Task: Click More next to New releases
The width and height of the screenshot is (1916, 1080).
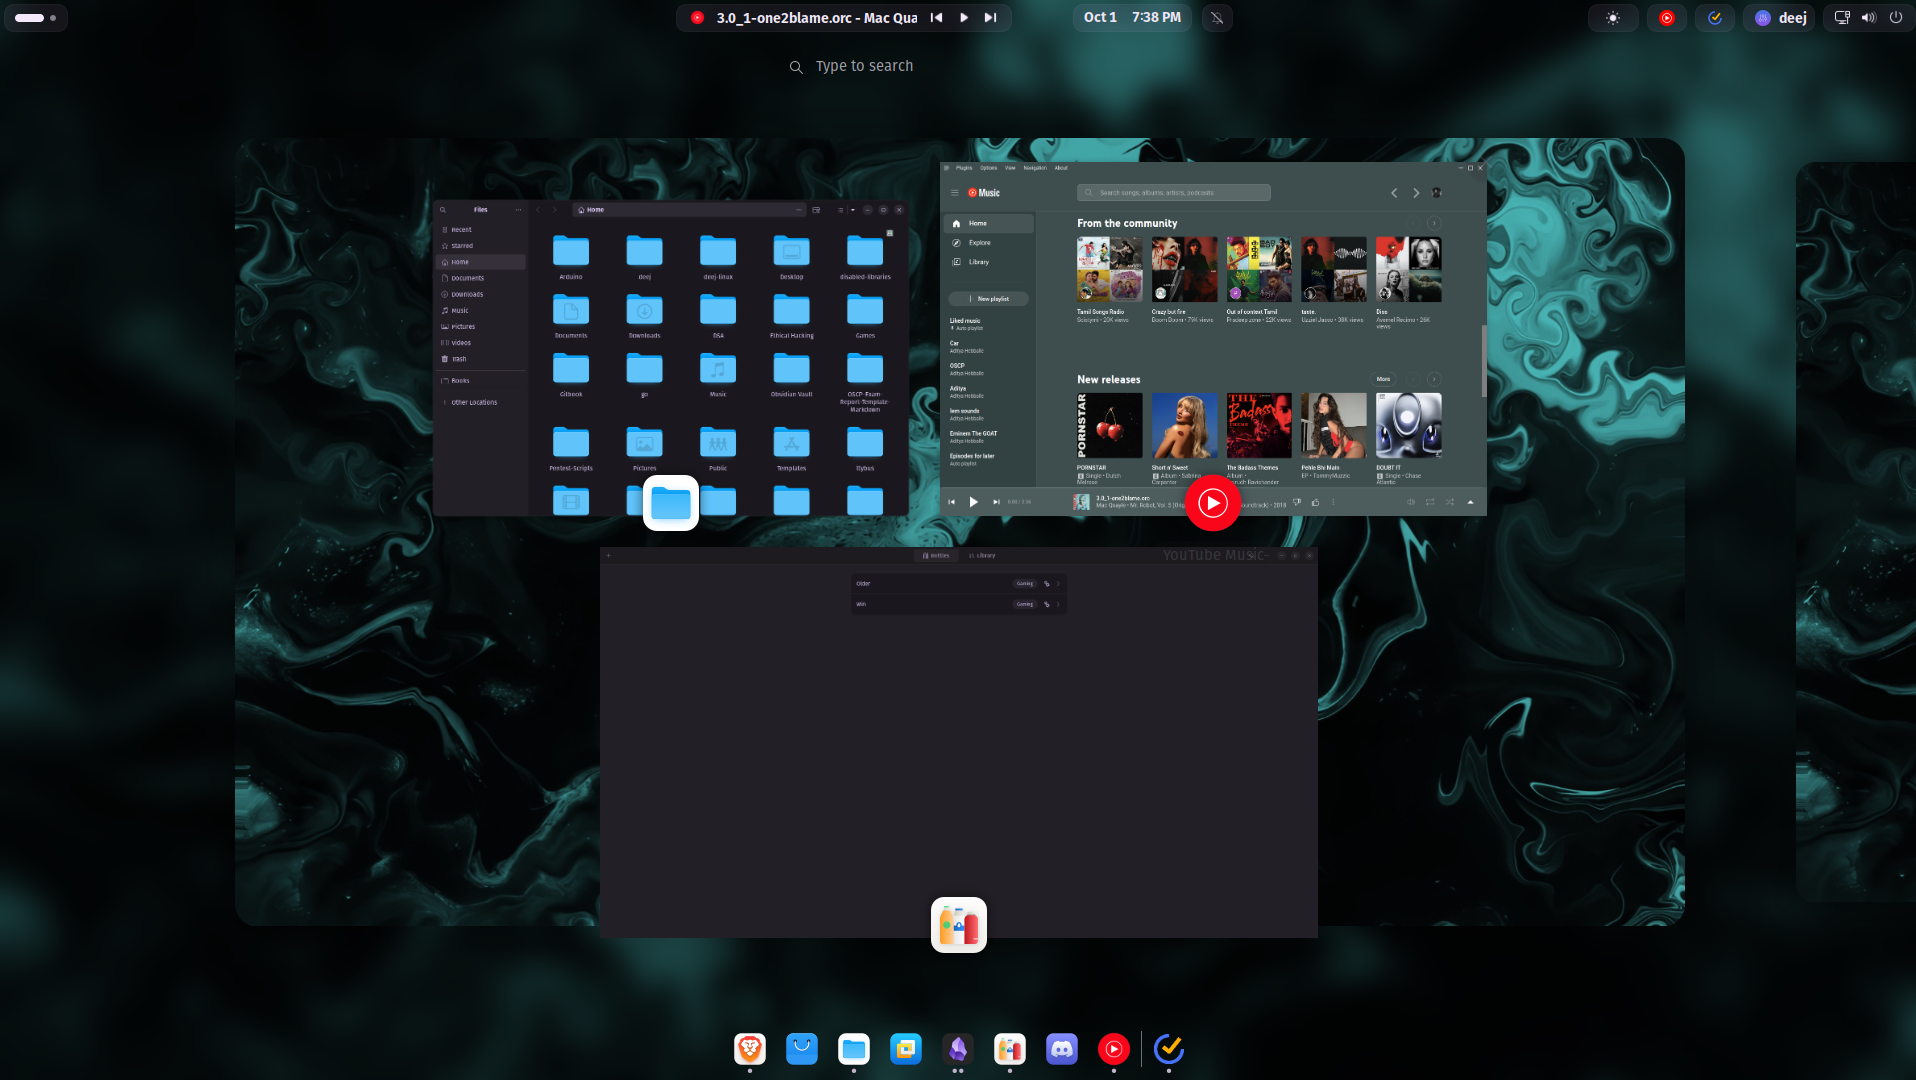Action: click(1383, 379)
